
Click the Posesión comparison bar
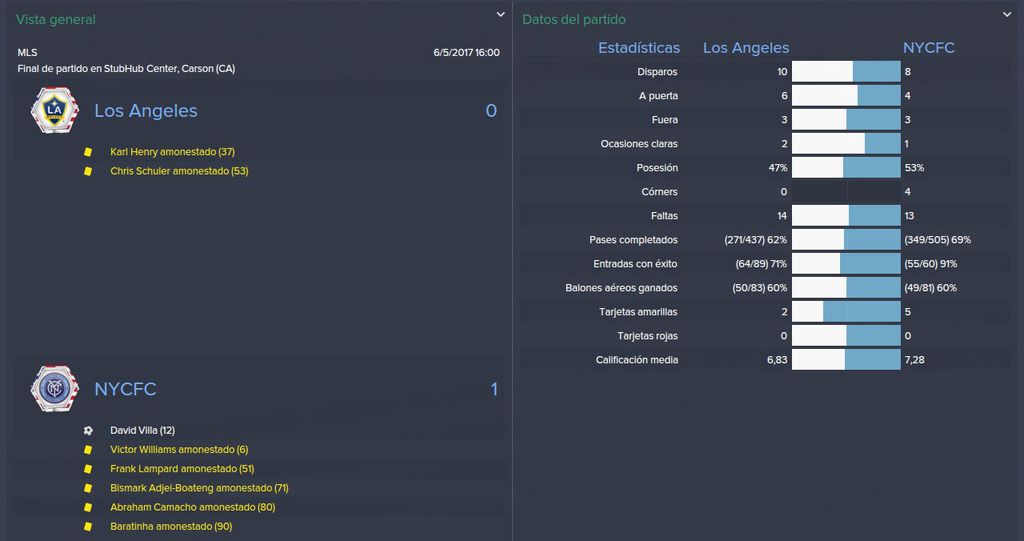[846, 168]
